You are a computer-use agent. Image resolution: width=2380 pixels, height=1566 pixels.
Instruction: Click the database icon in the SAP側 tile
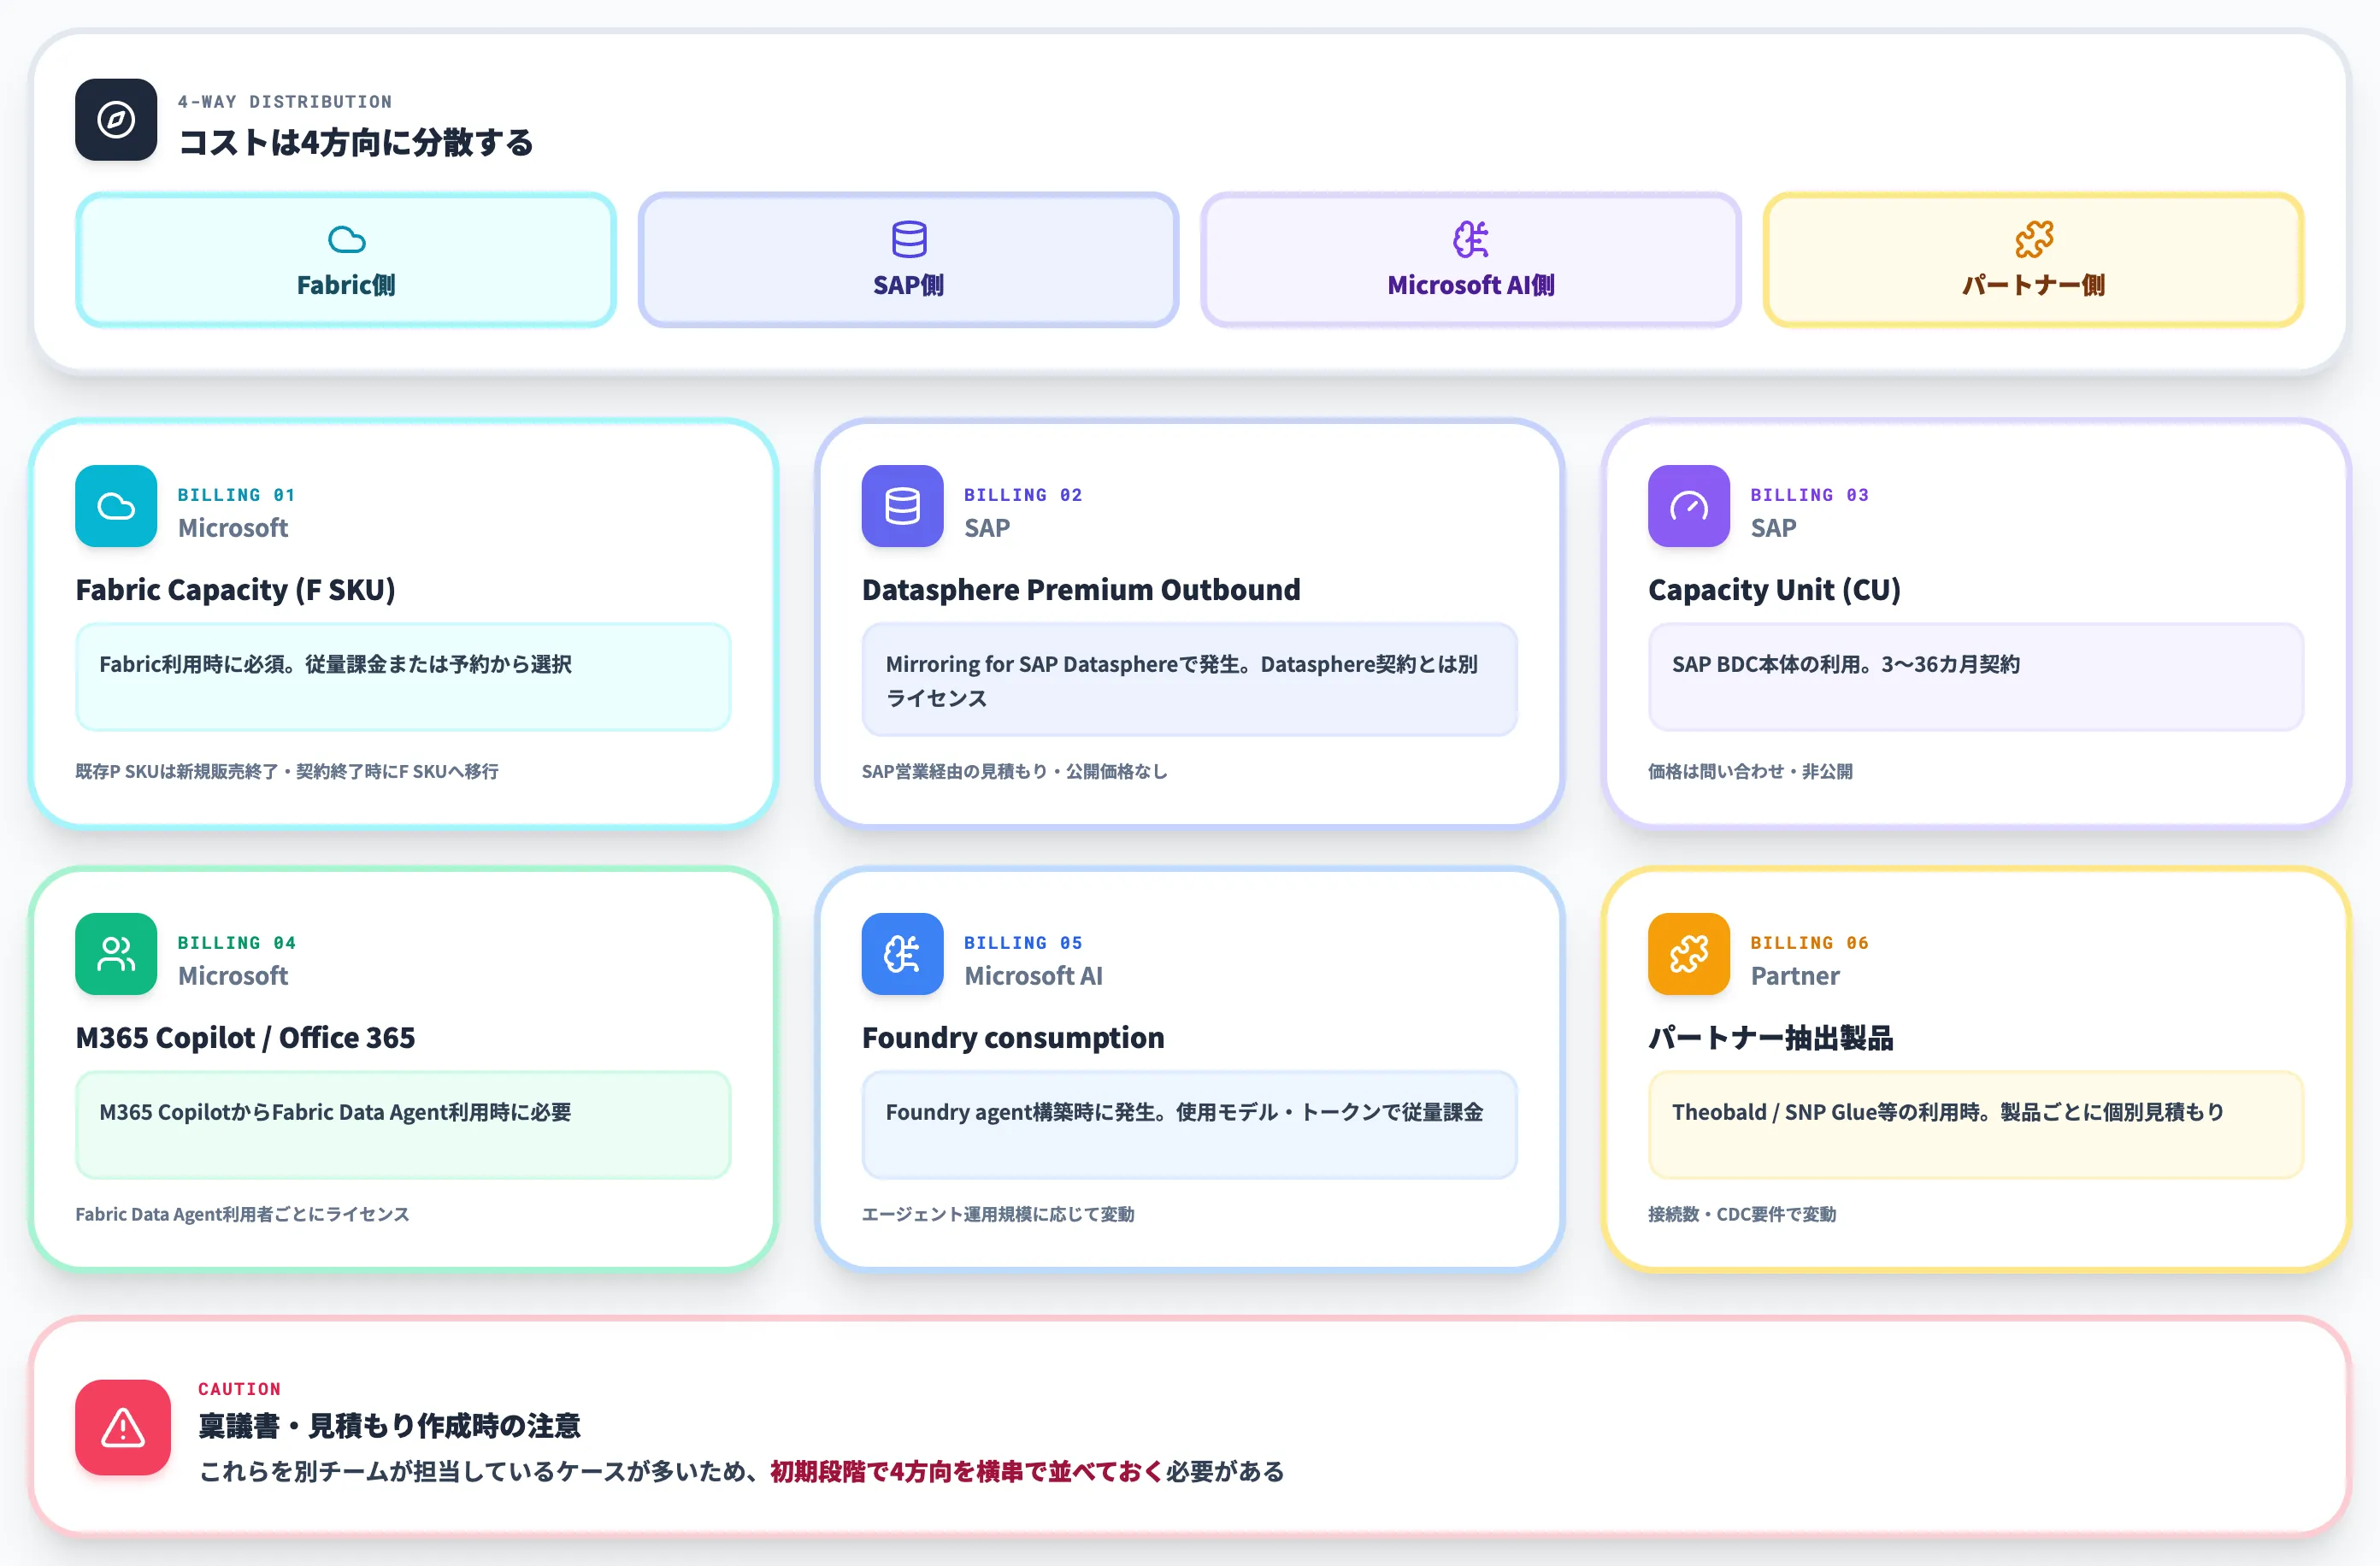(x=909, y=240)
